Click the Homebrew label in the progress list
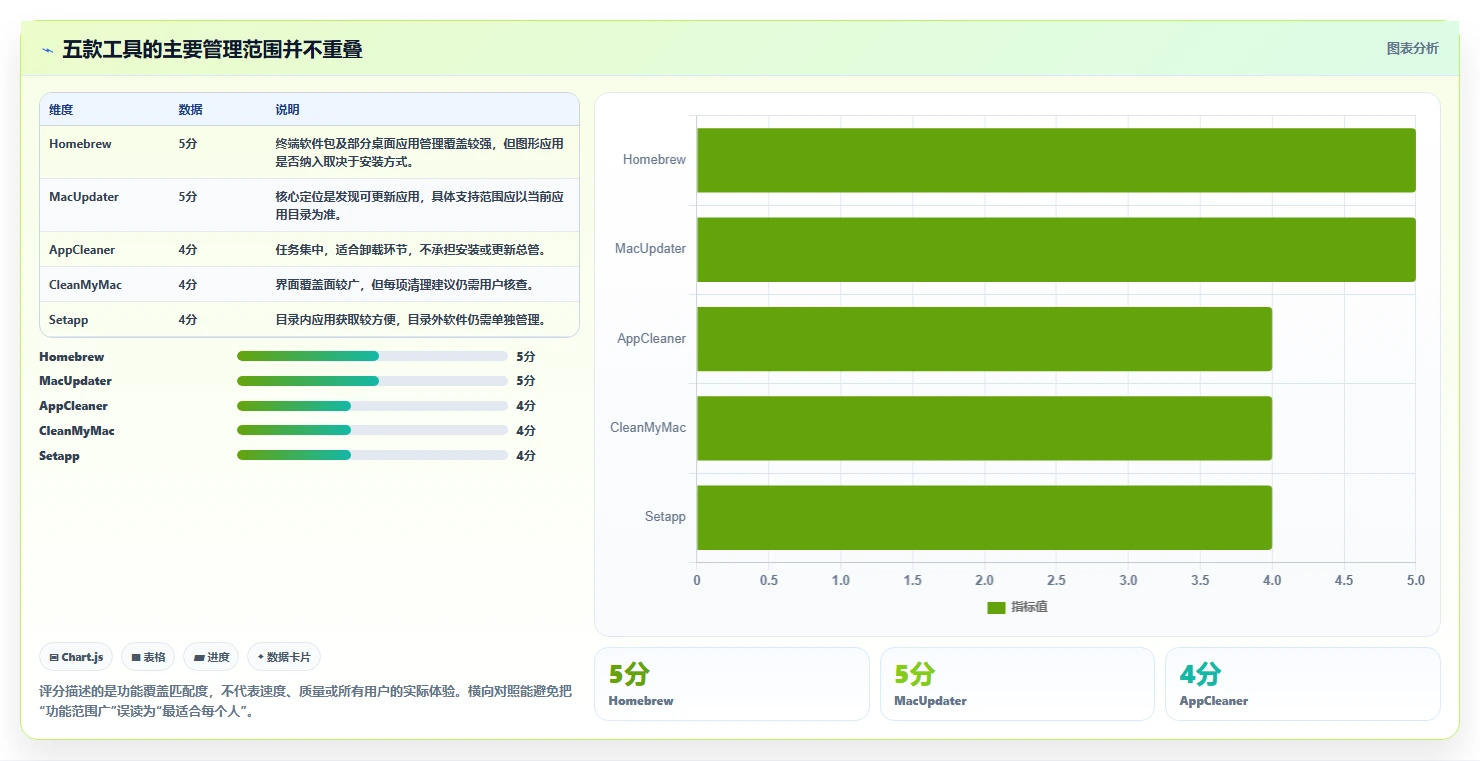1480x761 pixels. point(72,357)
